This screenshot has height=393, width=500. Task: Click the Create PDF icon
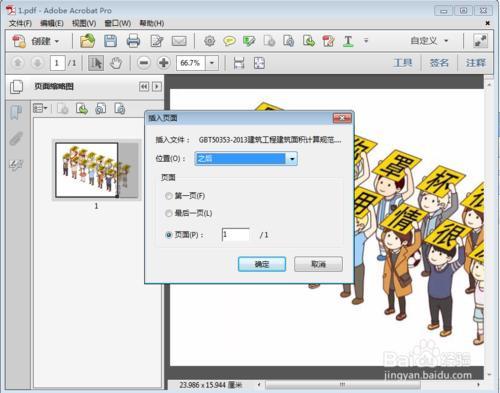(x=19, y=41)
